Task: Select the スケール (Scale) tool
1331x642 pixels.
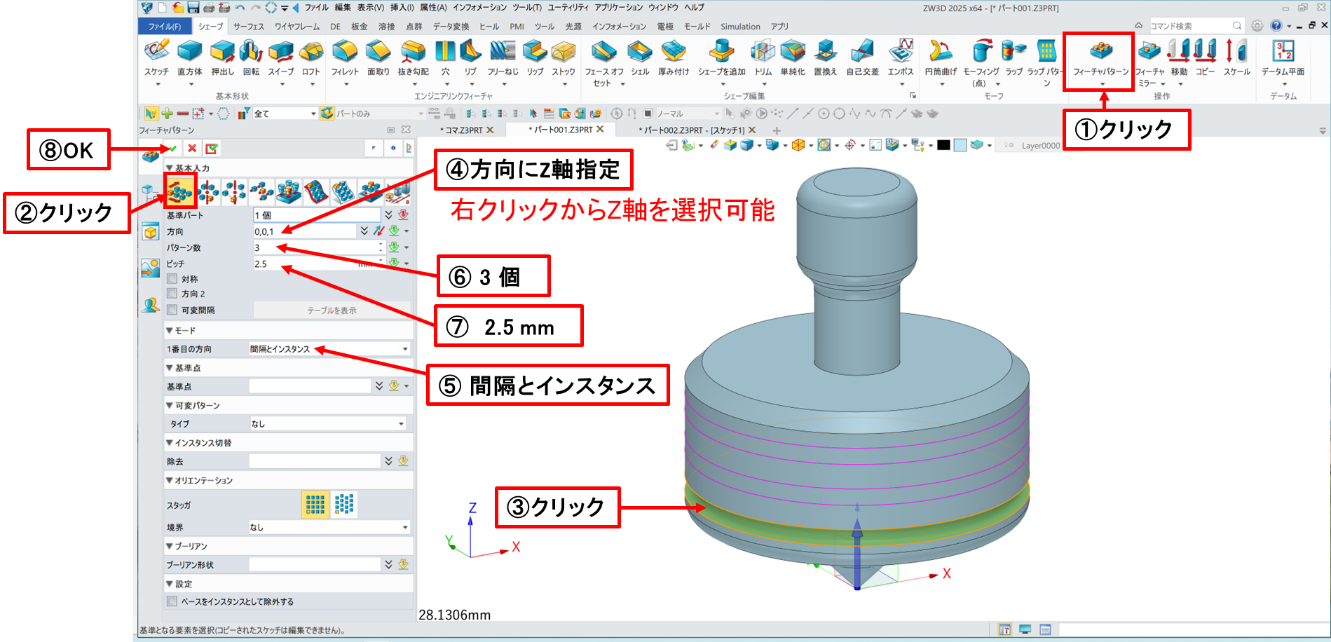Action: [x=1236, y=50]
